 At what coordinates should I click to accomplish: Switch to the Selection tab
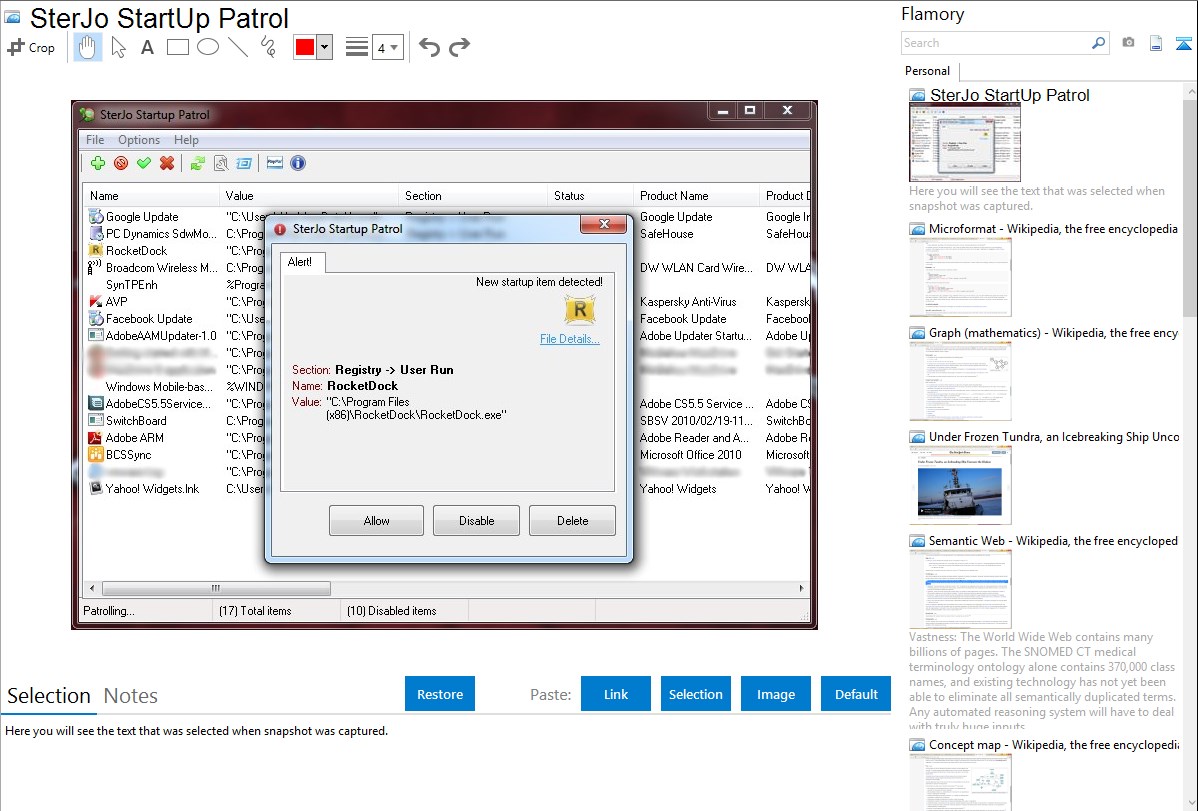click(49, 696)
